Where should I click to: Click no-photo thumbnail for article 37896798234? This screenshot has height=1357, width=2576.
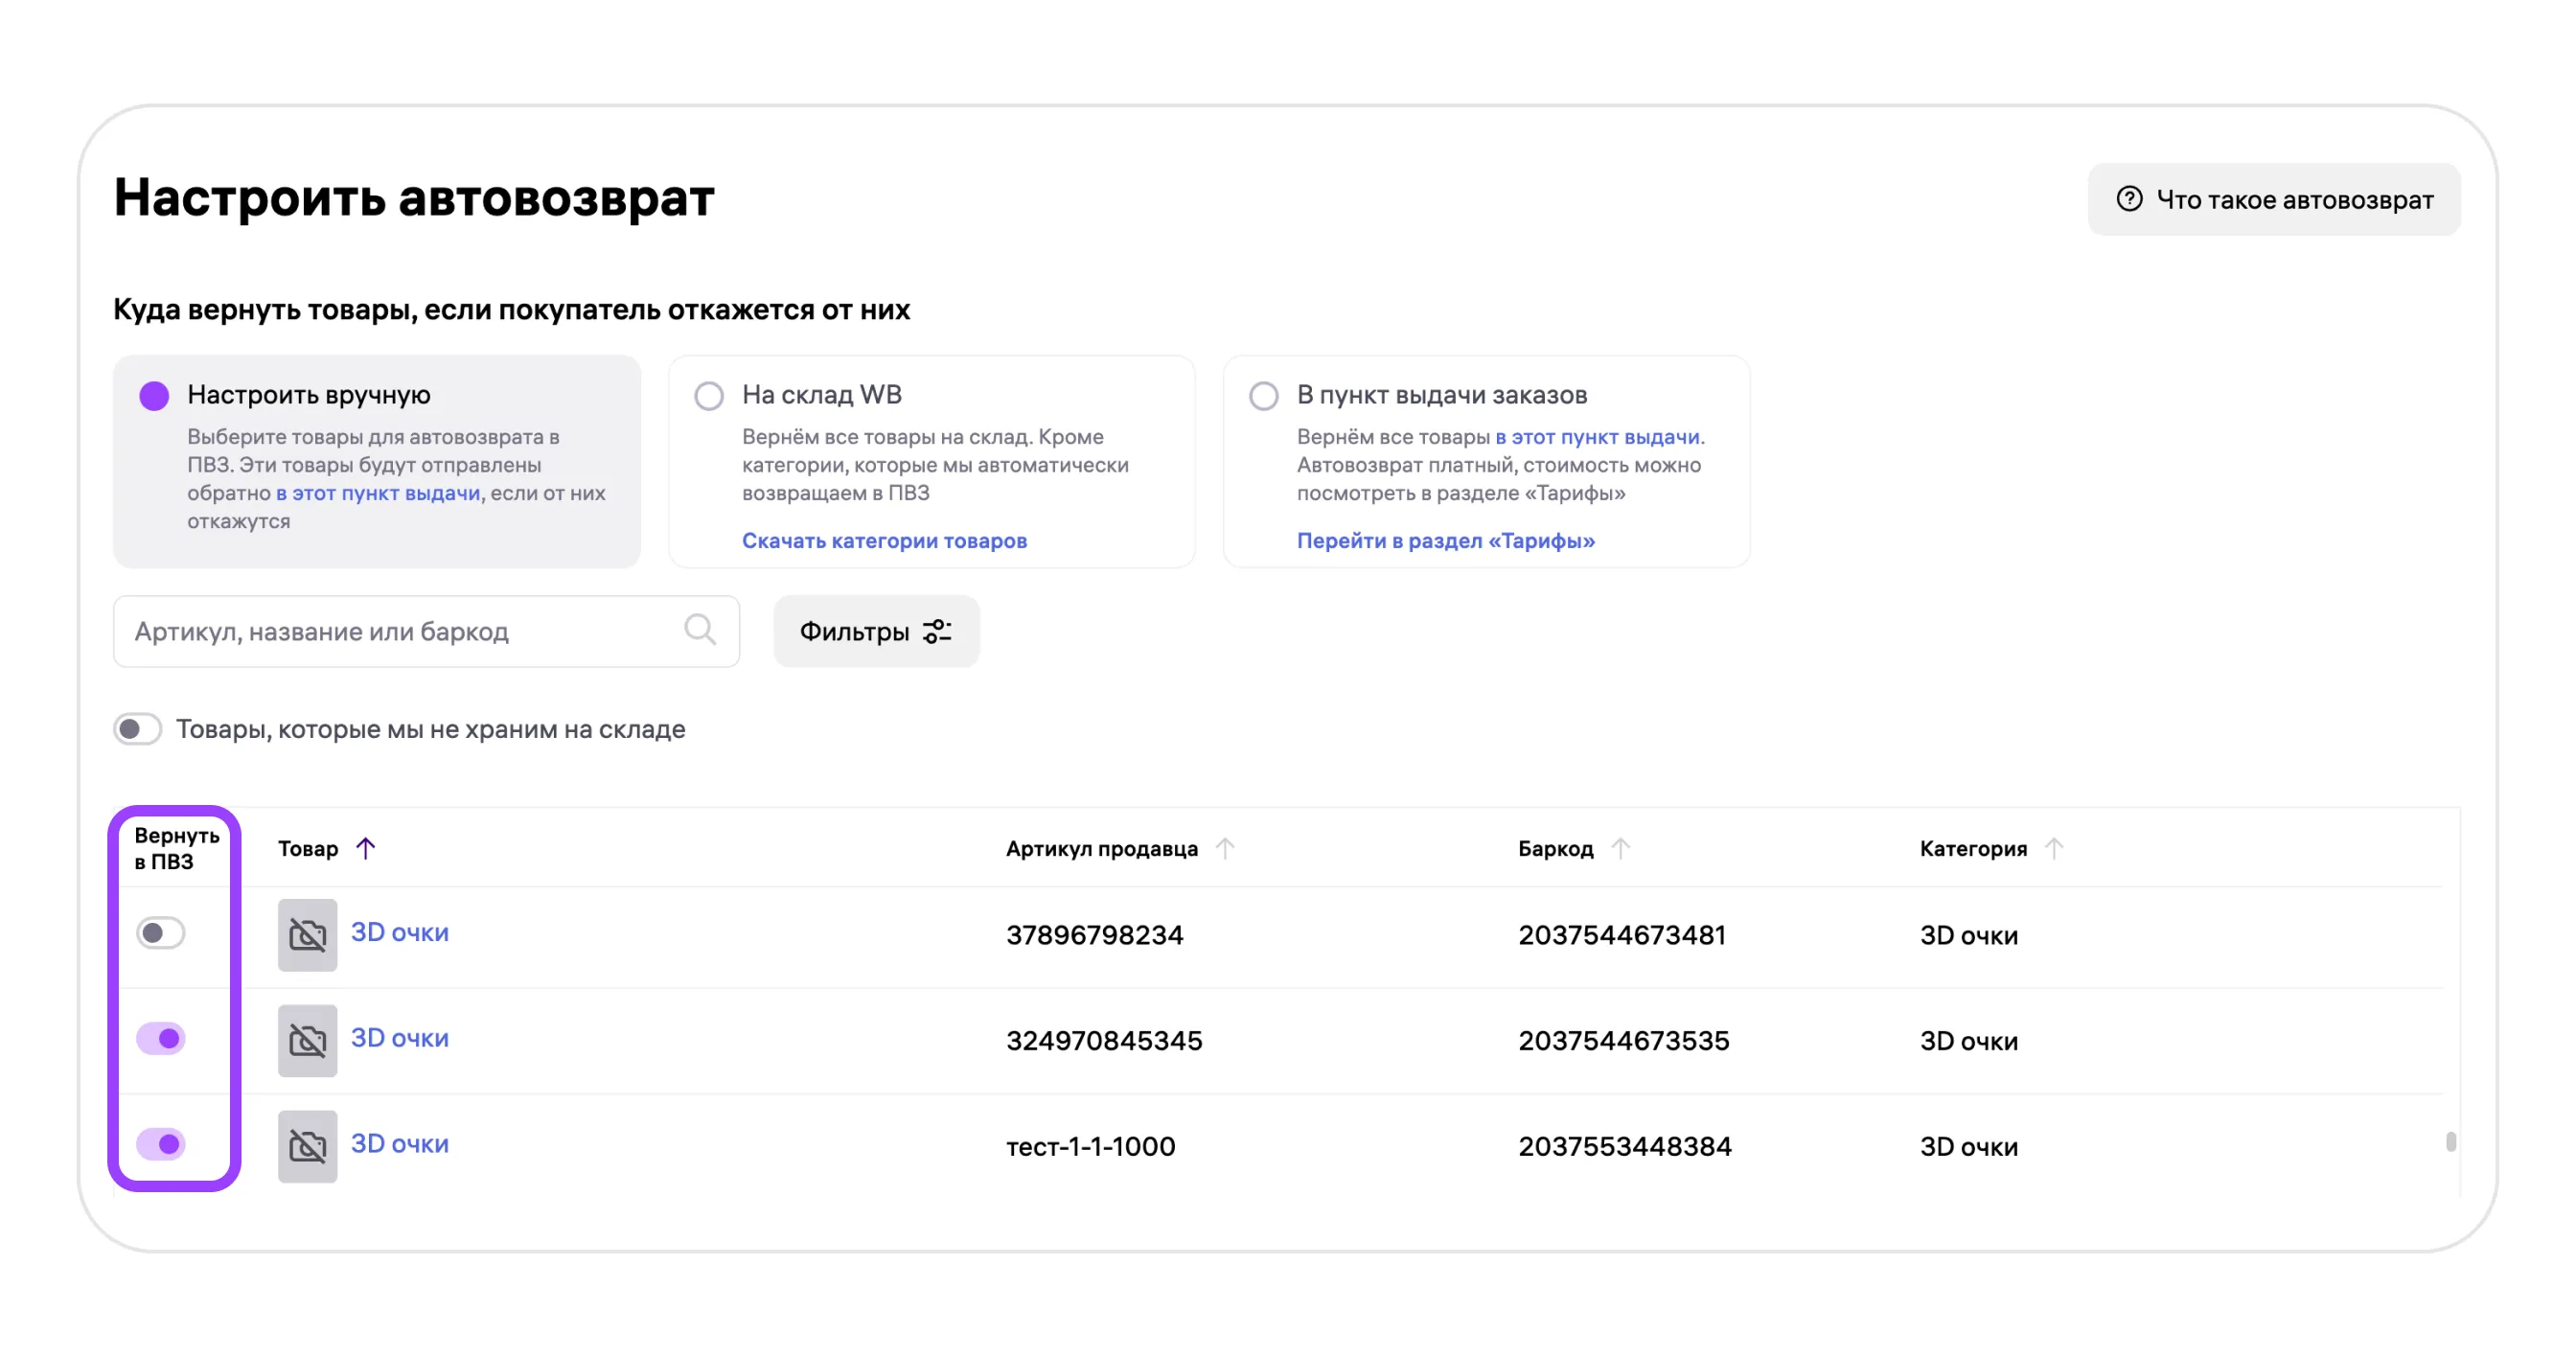point(307,935)
